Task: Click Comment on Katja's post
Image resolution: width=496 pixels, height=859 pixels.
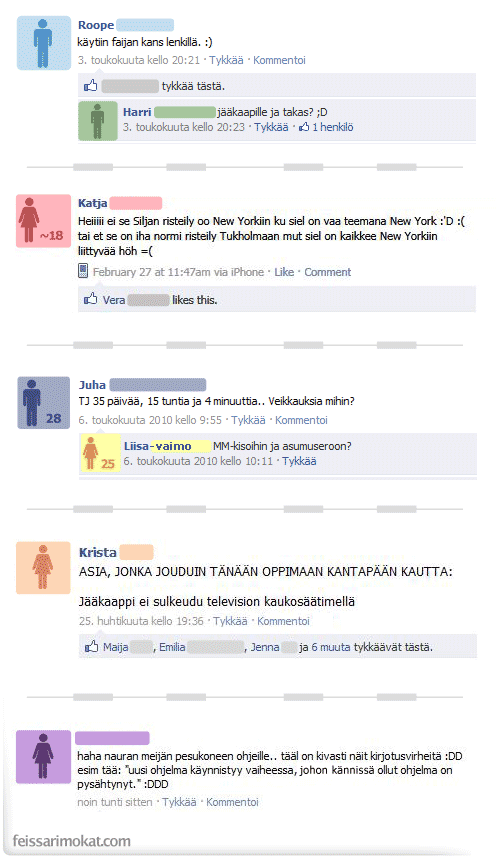Action: click(x=328, y=272)
